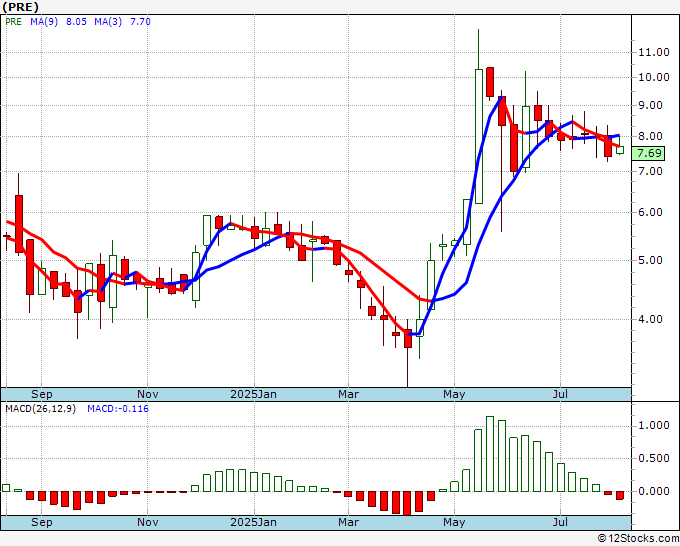Click the MACD(26,12,9) indicator label
The width and height of the screenshot is (680, 546).
41,409
